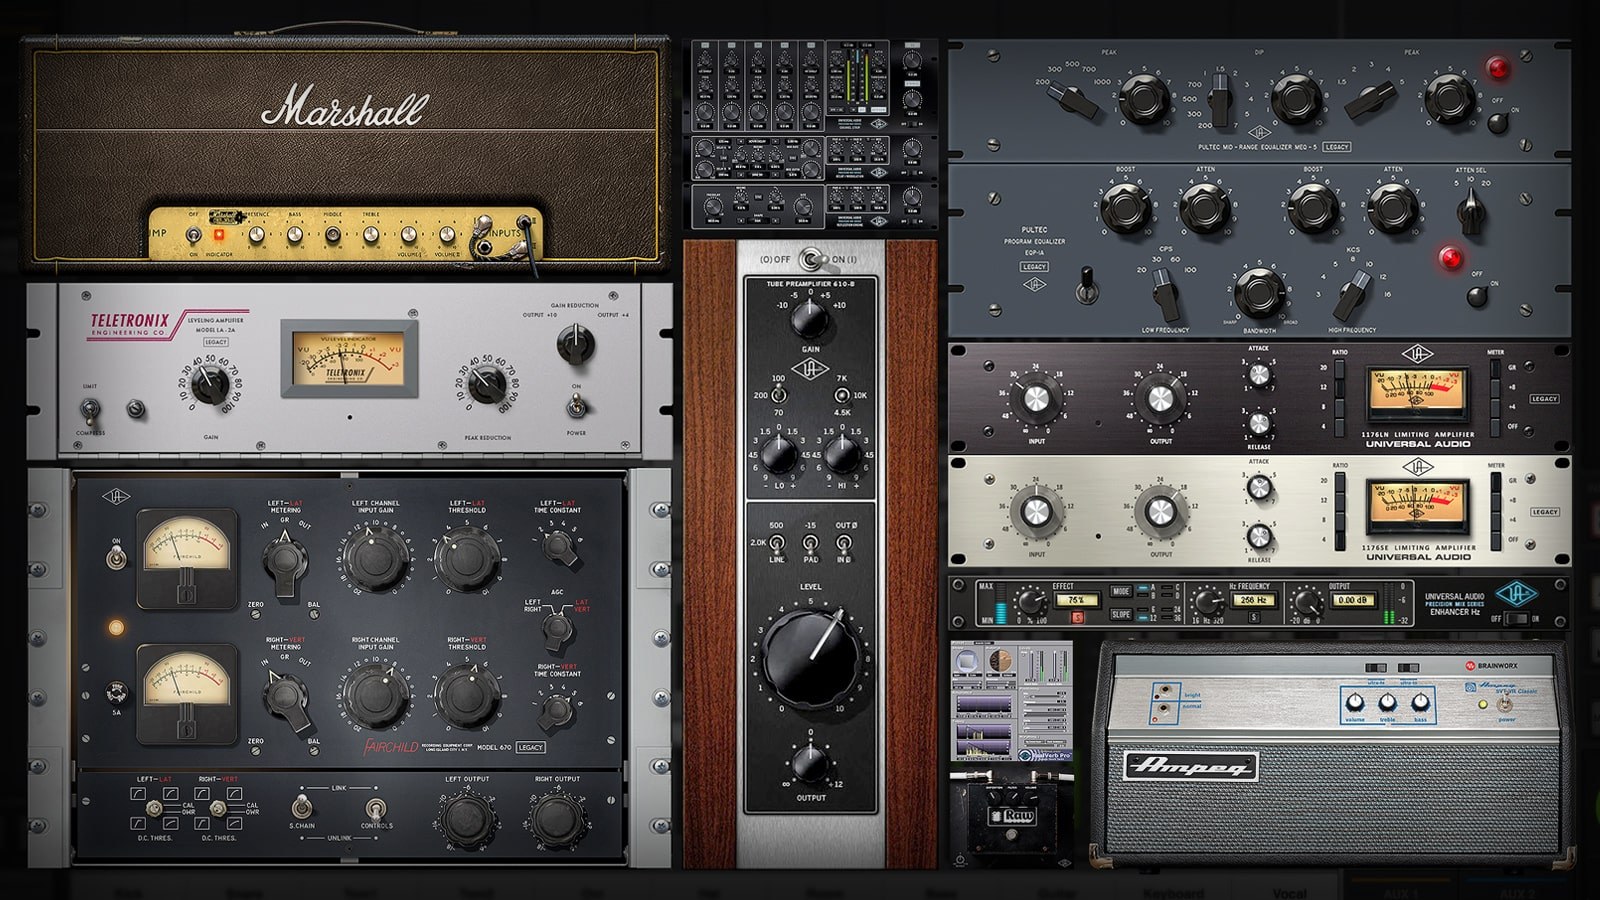This screenshot has width=1600, height=900.
Task: Click the Pultec EQP-1A Bandwidth knob
Action: coord(1259,292)
